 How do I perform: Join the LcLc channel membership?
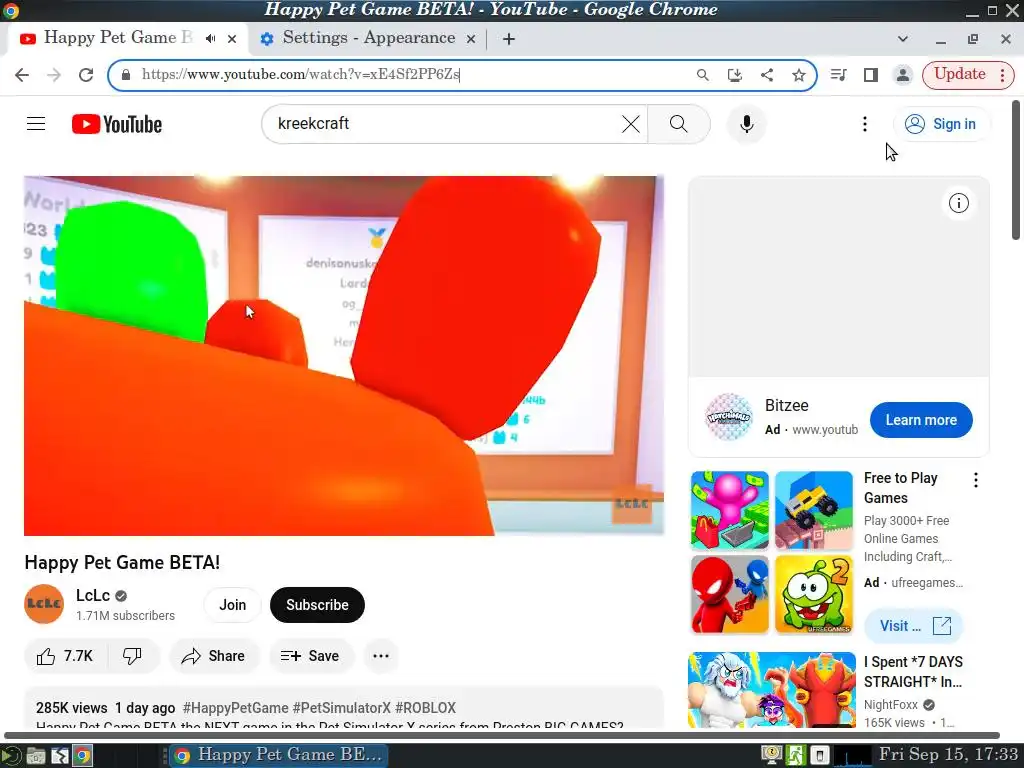click(232, 605)
